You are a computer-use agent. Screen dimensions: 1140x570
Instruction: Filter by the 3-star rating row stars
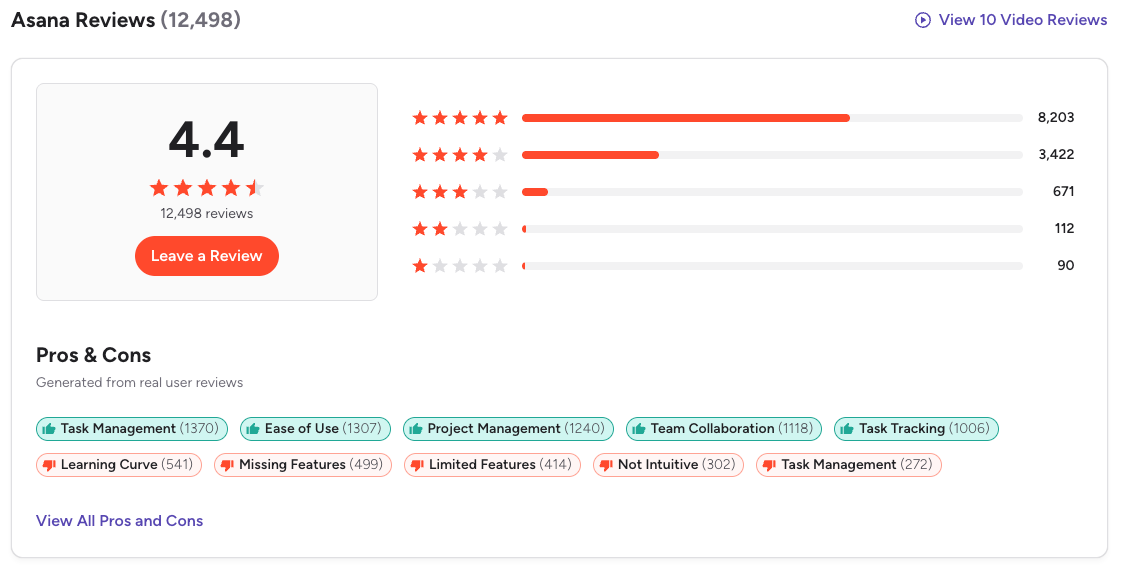point(459,192)
